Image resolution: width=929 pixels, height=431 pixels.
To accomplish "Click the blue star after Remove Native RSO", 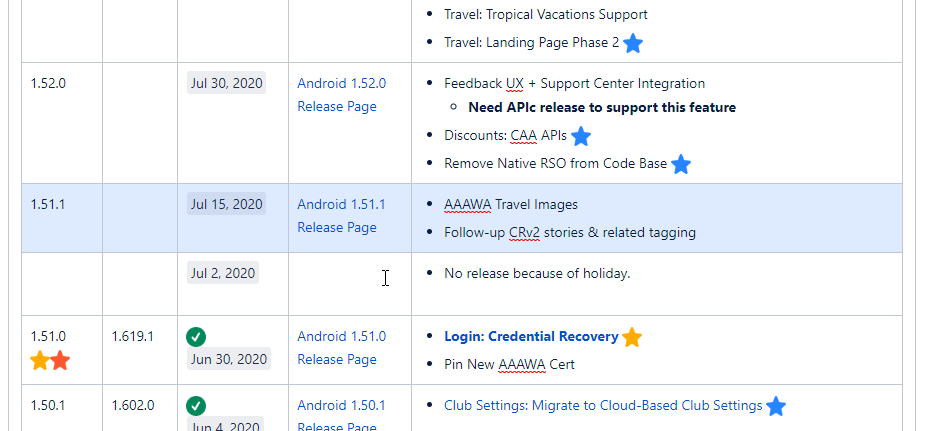I will click(x=681, y=164).
